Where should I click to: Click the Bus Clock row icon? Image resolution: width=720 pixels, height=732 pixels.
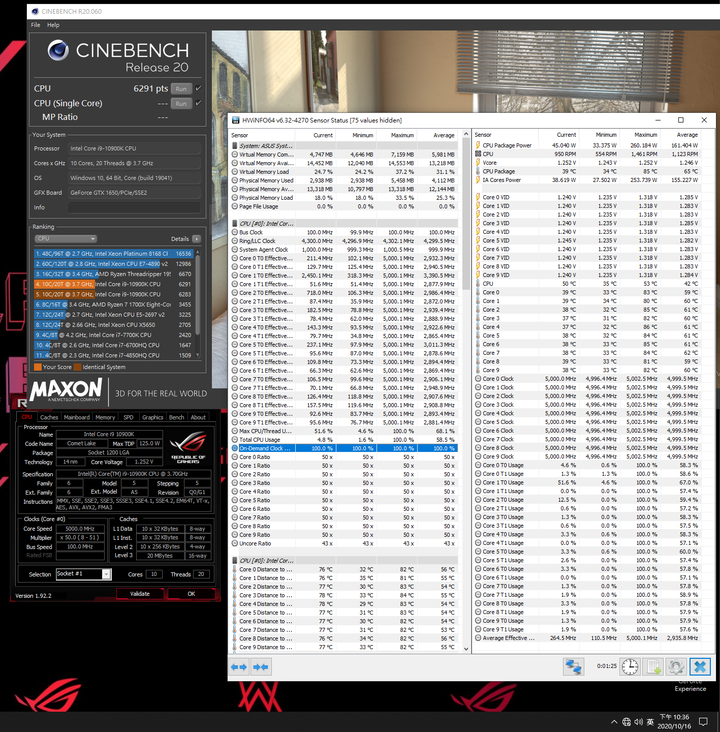coord(235,232)
